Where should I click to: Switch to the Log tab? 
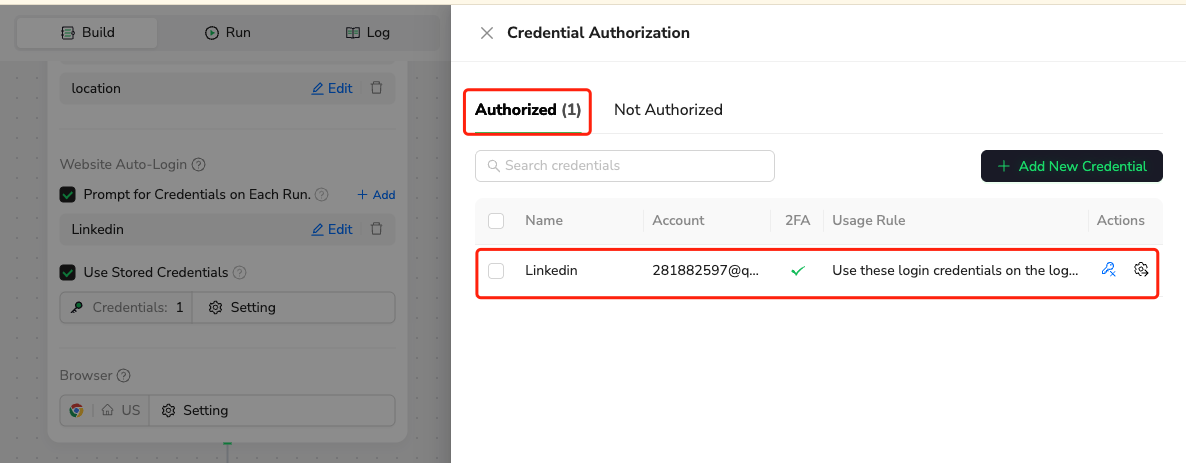click(x=367, y=33)
